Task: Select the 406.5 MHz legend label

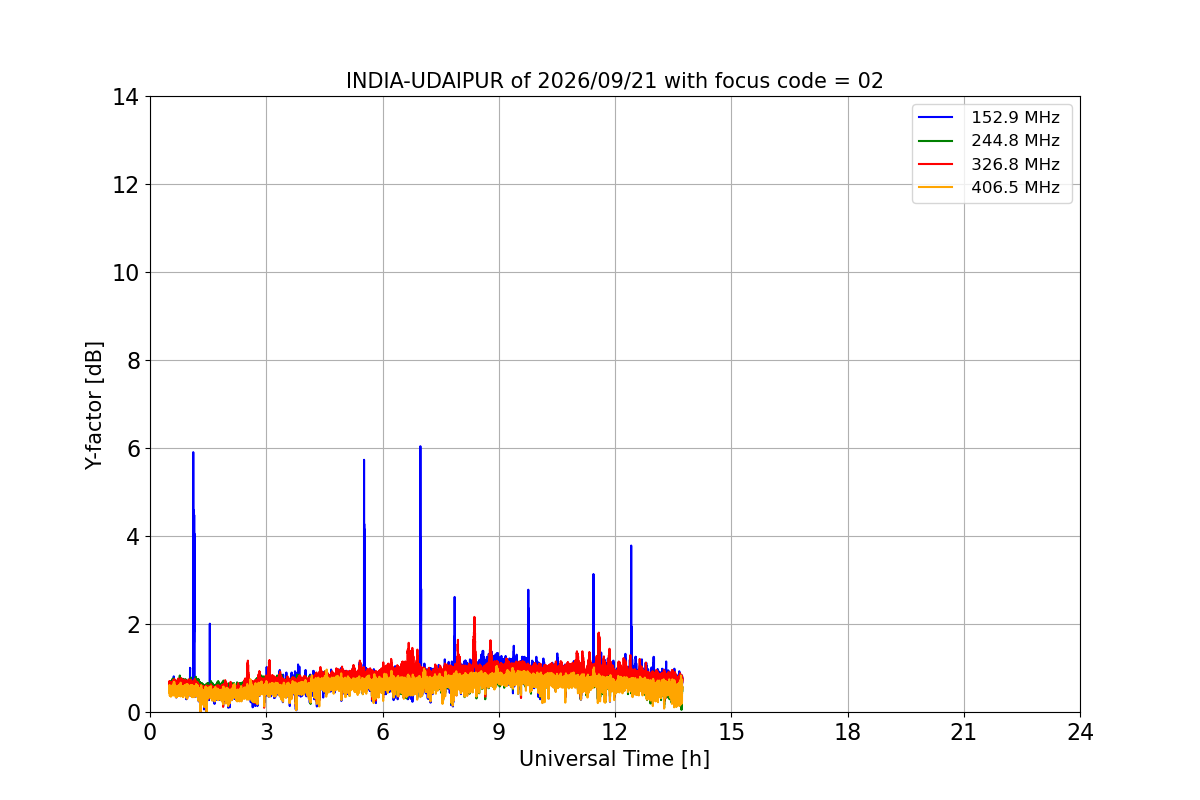Action: click(x=1016, y=187)
